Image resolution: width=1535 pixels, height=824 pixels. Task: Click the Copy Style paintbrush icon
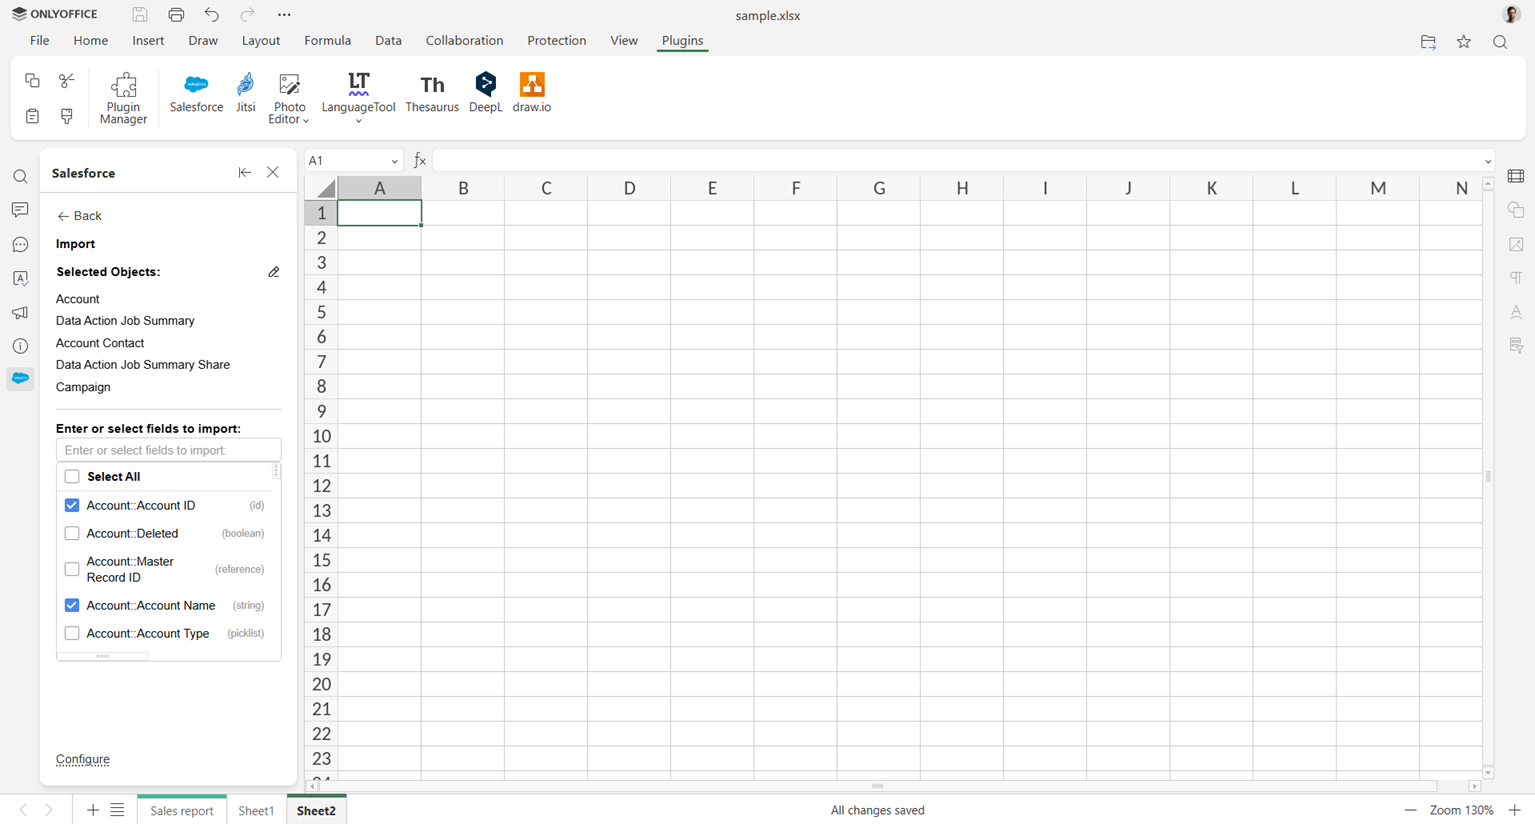click(67, 116)
